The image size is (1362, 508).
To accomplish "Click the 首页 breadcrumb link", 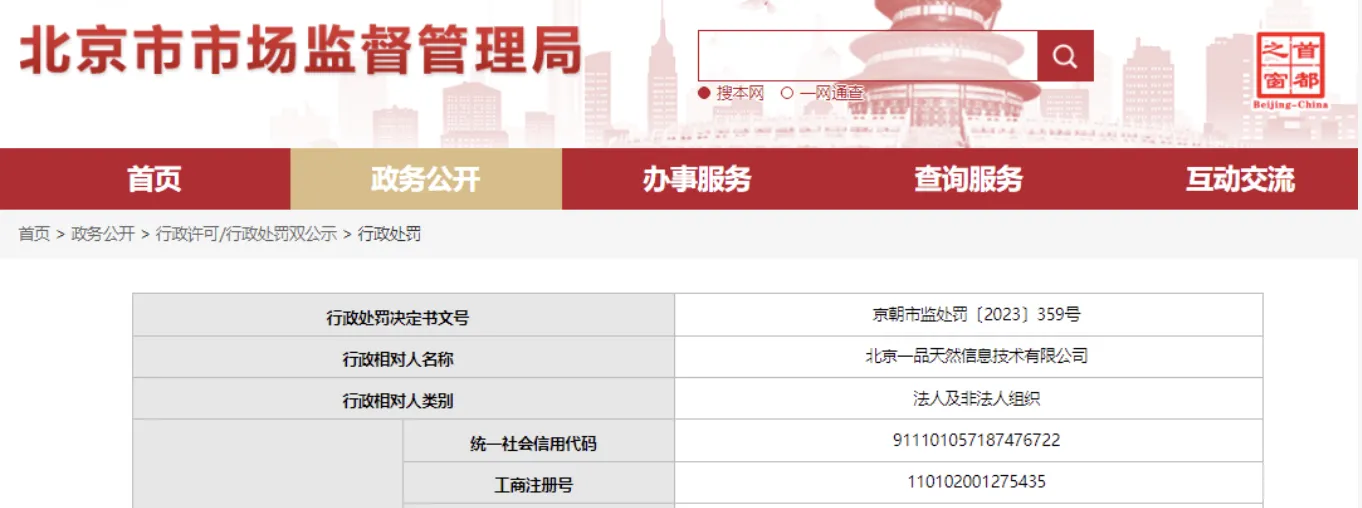I will (34, 234).
